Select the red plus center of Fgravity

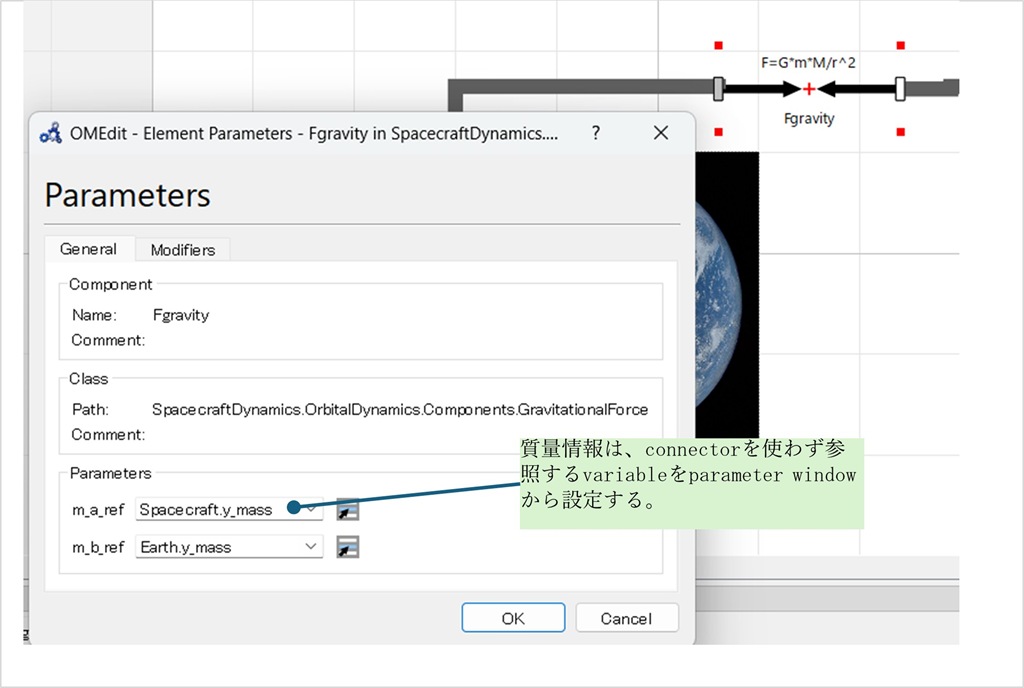[809, 90]
